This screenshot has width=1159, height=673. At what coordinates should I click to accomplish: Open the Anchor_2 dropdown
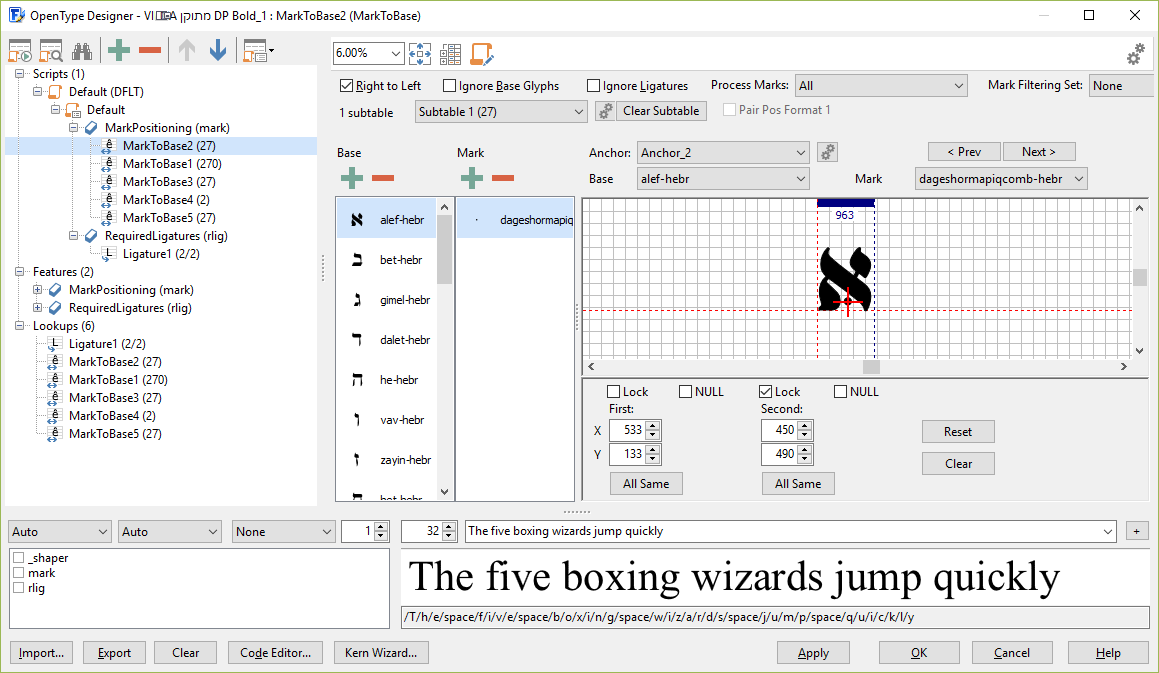[x=723, y=152]
